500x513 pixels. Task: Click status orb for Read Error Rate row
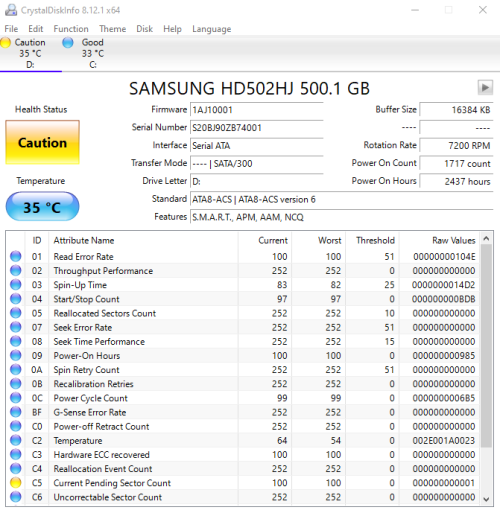[x=16, y=256]
